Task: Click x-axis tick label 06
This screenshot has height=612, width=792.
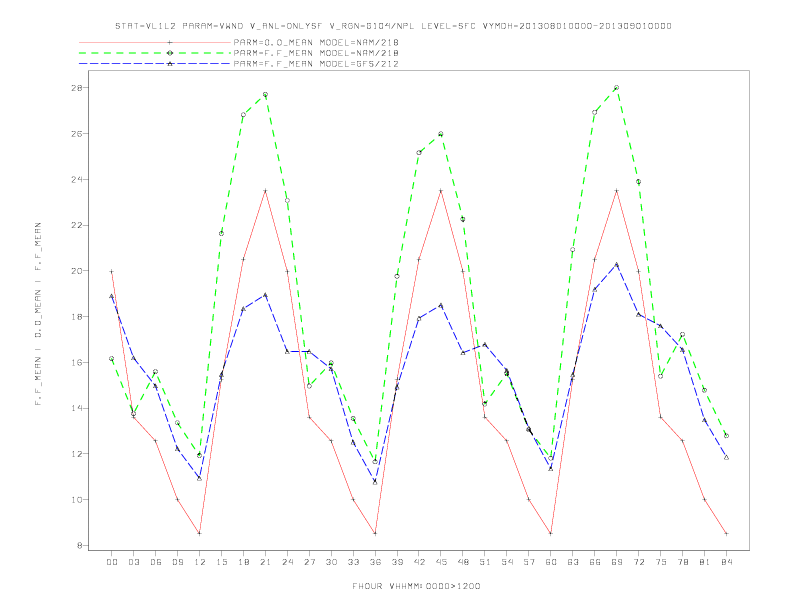Action: [156, 562]
